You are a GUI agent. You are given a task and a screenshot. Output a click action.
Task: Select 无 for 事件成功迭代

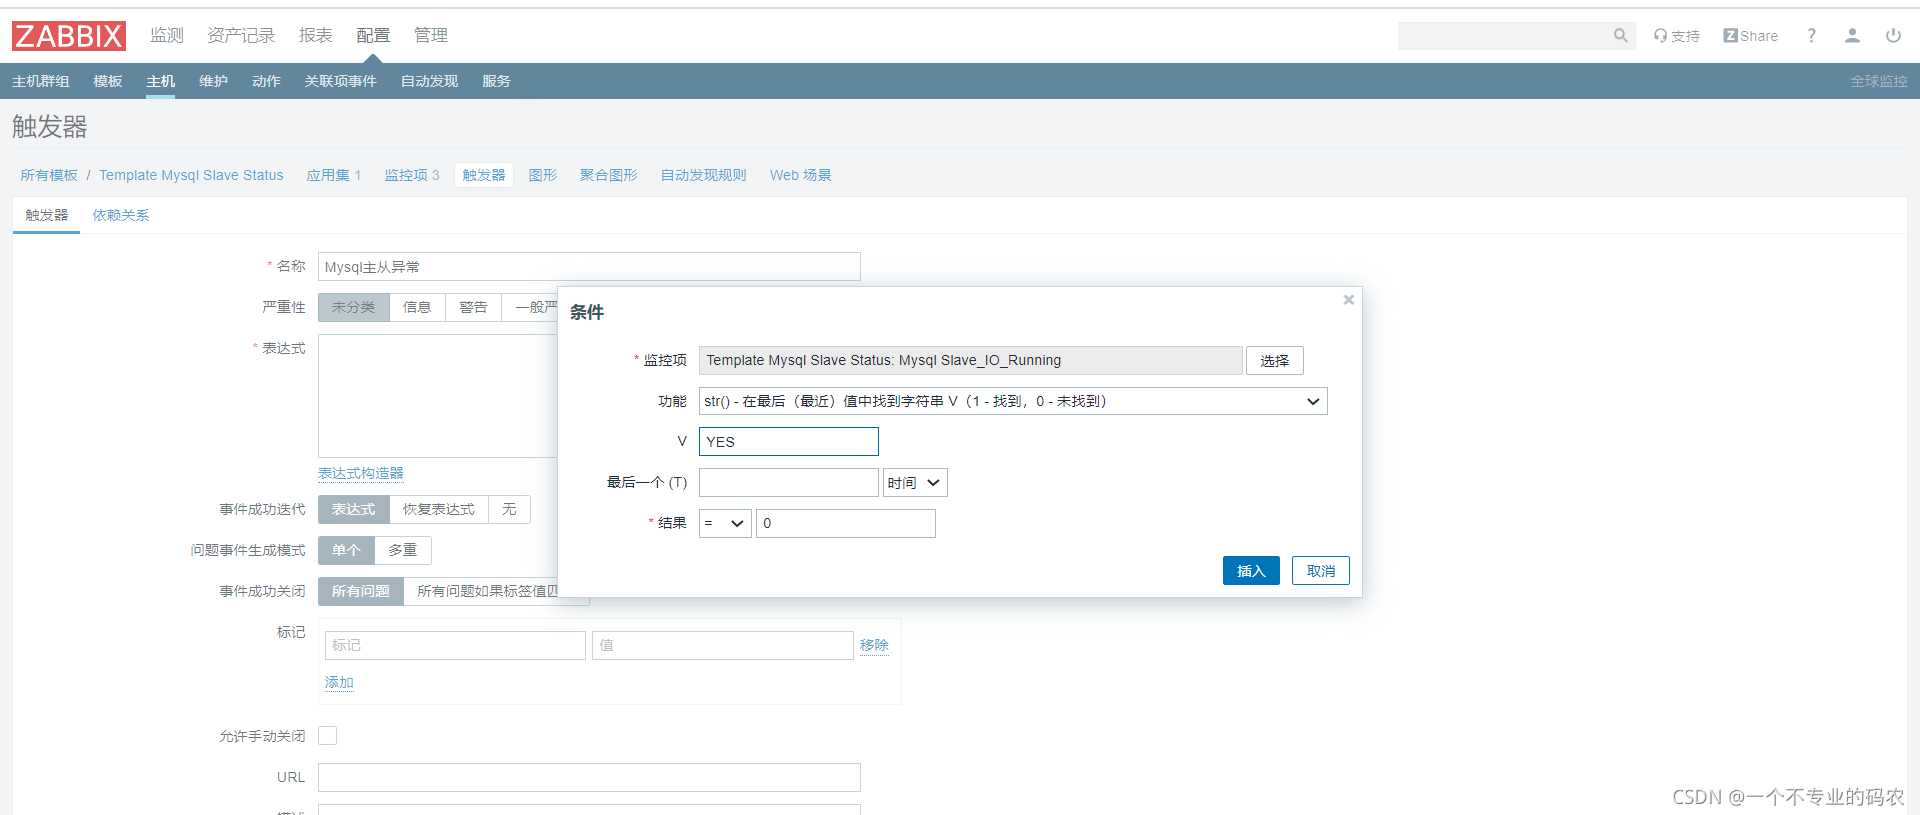click(509, 509)
